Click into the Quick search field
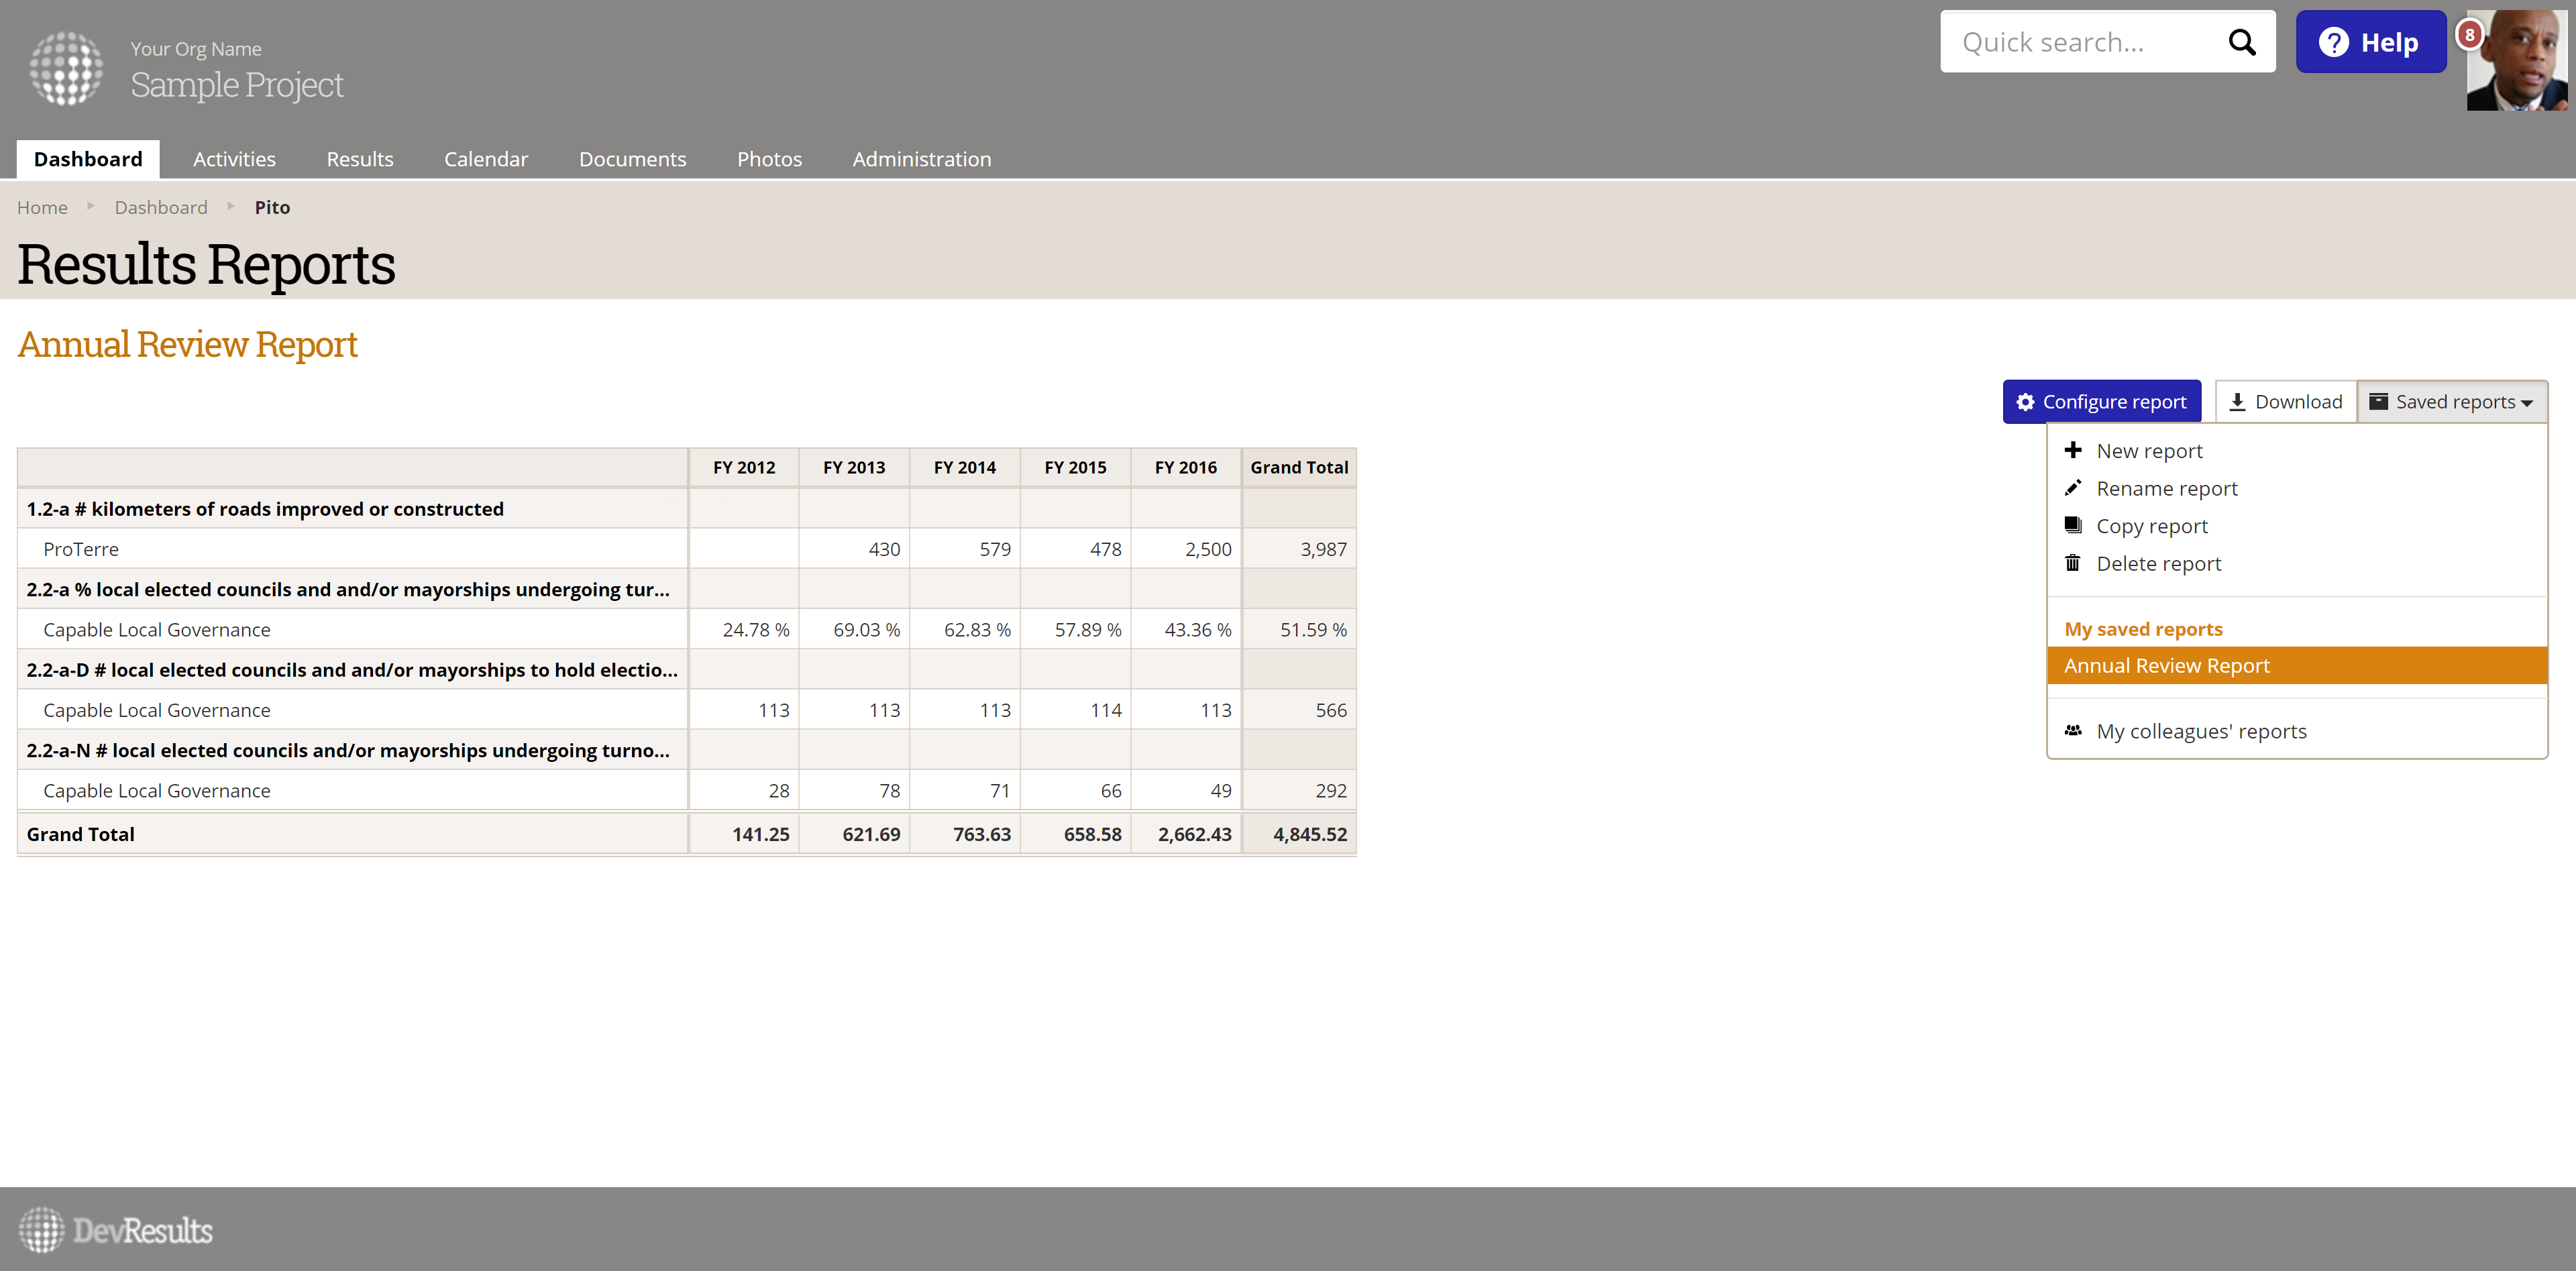 pos(2080,42)
